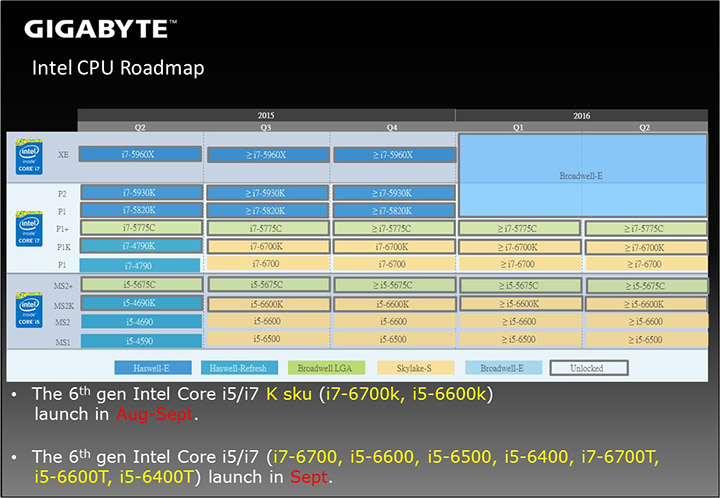The width and height of the screenshot is (720, 498).
Task: Click the P1K row label
Action: coord(64,247)
